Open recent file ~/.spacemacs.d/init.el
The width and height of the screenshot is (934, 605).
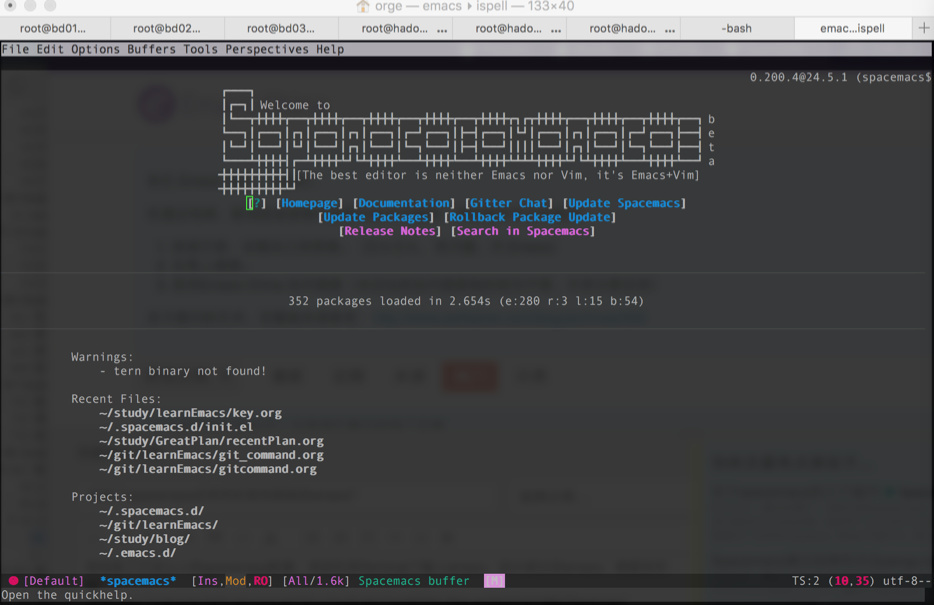coord(176,427)
